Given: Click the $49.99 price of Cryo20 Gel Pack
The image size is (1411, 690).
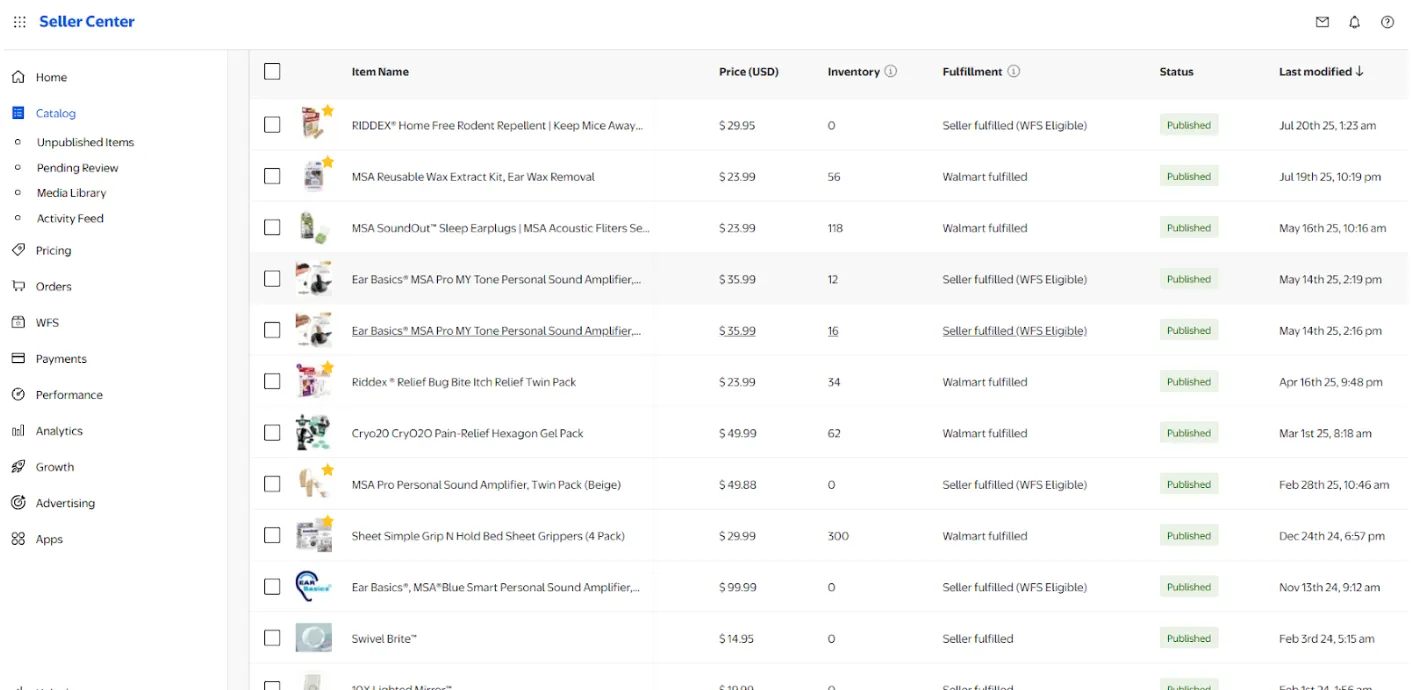Looking at the screenshot, I should pyautogui.click(x=737, y=433).
